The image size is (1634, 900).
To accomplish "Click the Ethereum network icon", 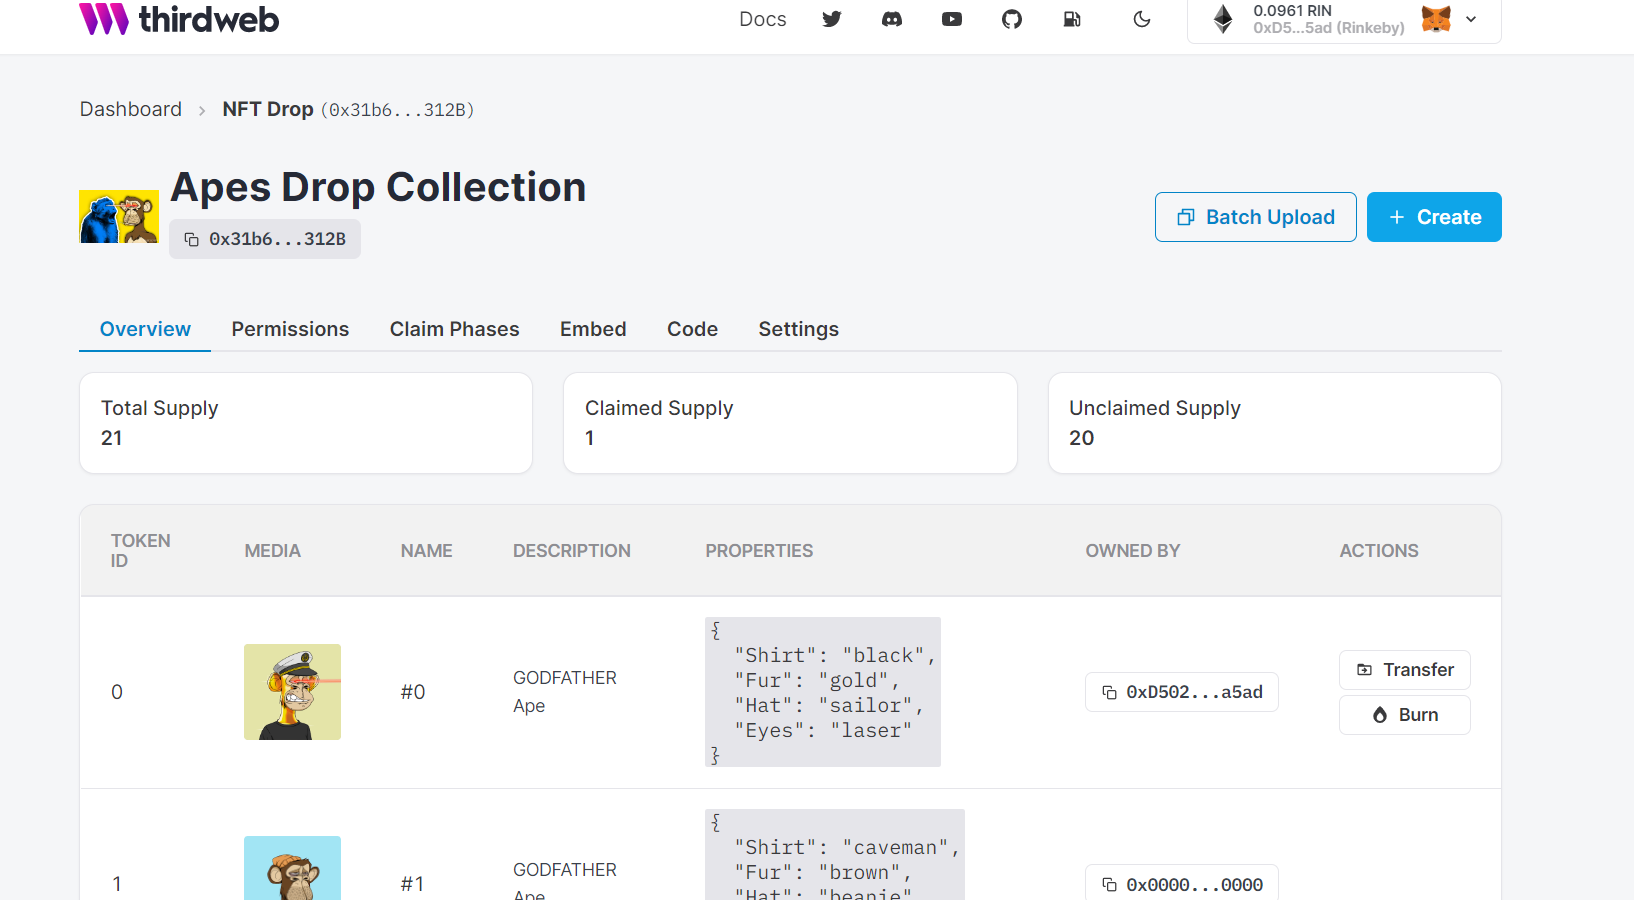I will coord(1223,19).
